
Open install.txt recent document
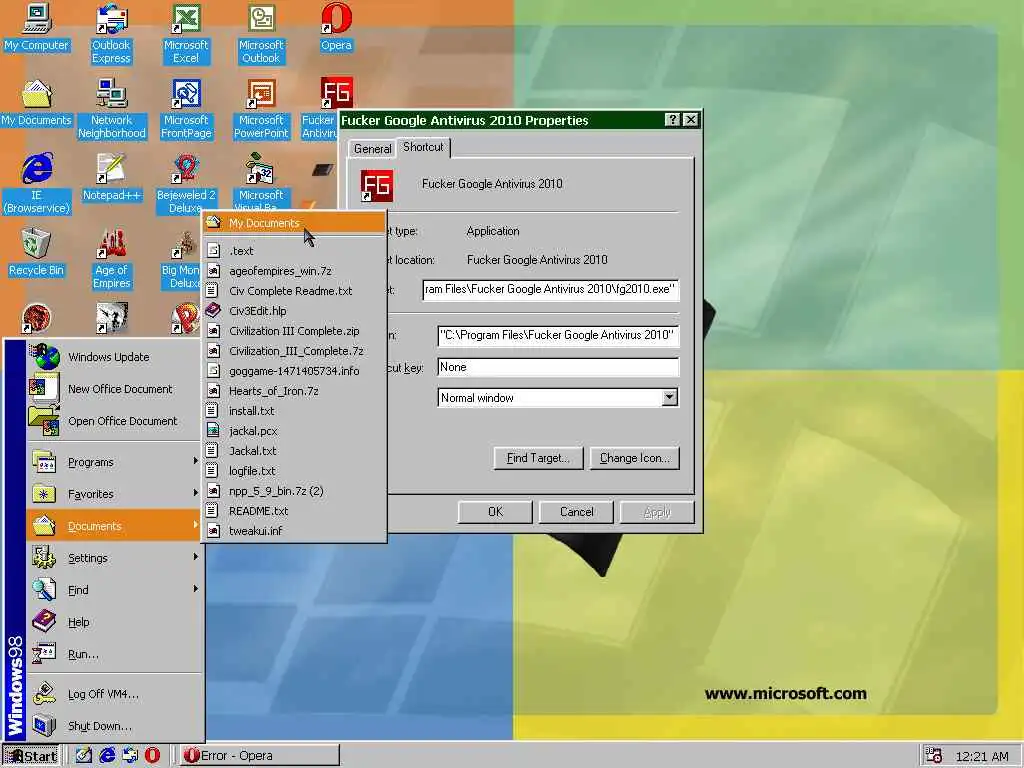click(294, 411)
